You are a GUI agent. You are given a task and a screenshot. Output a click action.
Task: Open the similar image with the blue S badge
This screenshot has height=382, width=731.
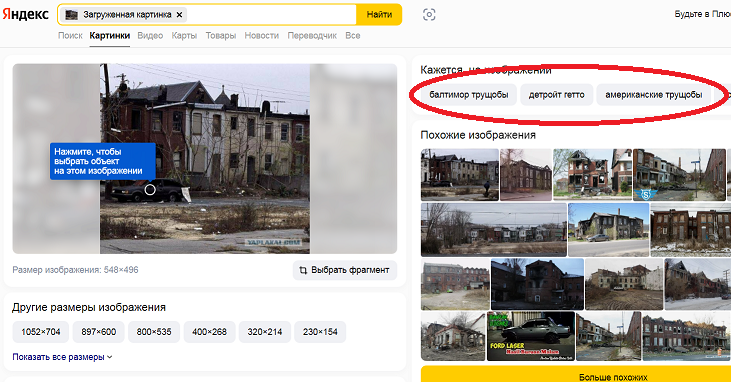(679, 175)
